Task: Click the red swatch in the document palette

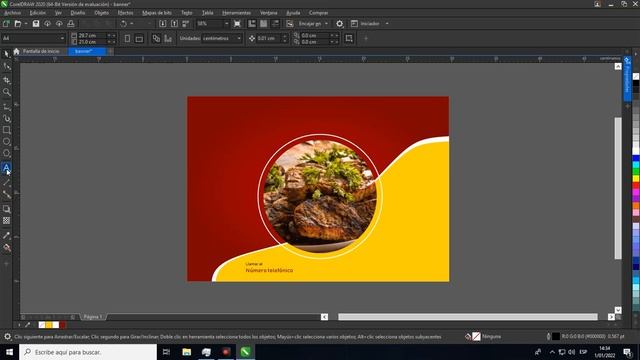Action: 62,325
